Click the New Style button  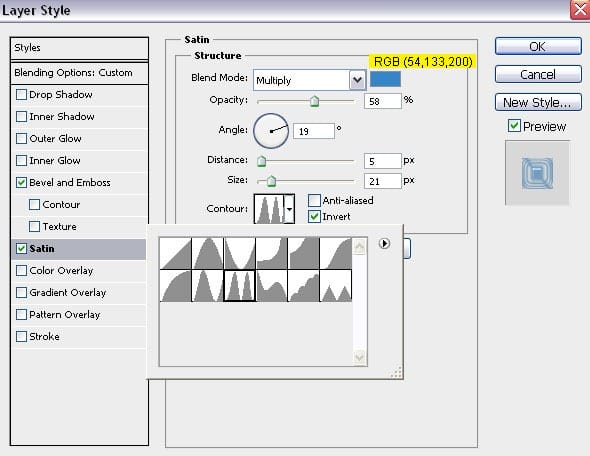(x=538, y=102)
